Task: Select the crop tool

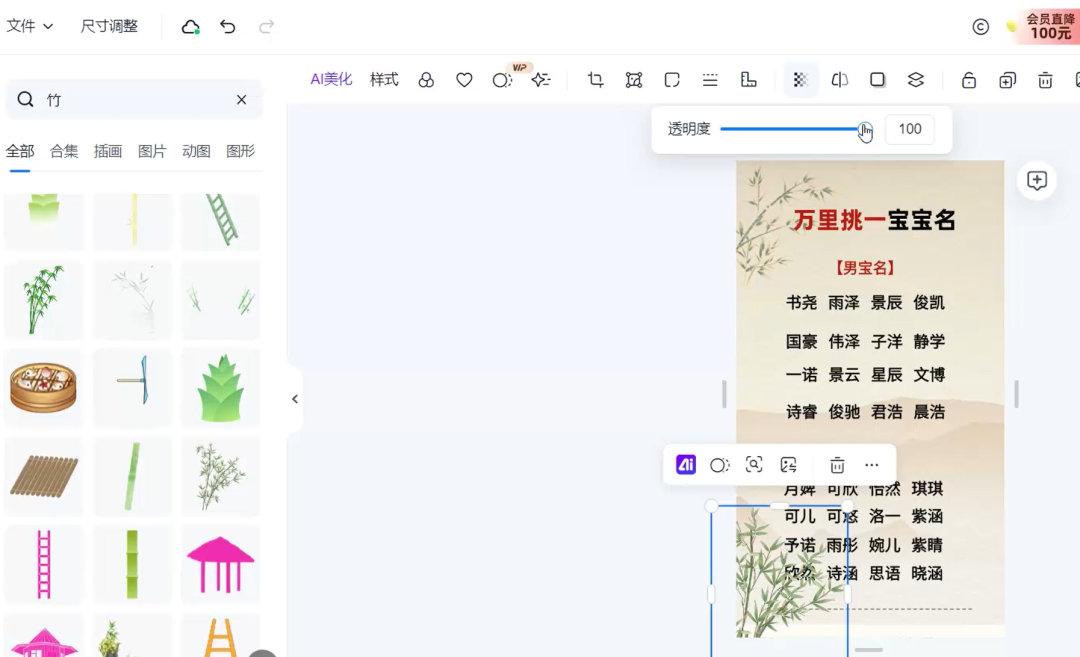Action: pos(596,81)
